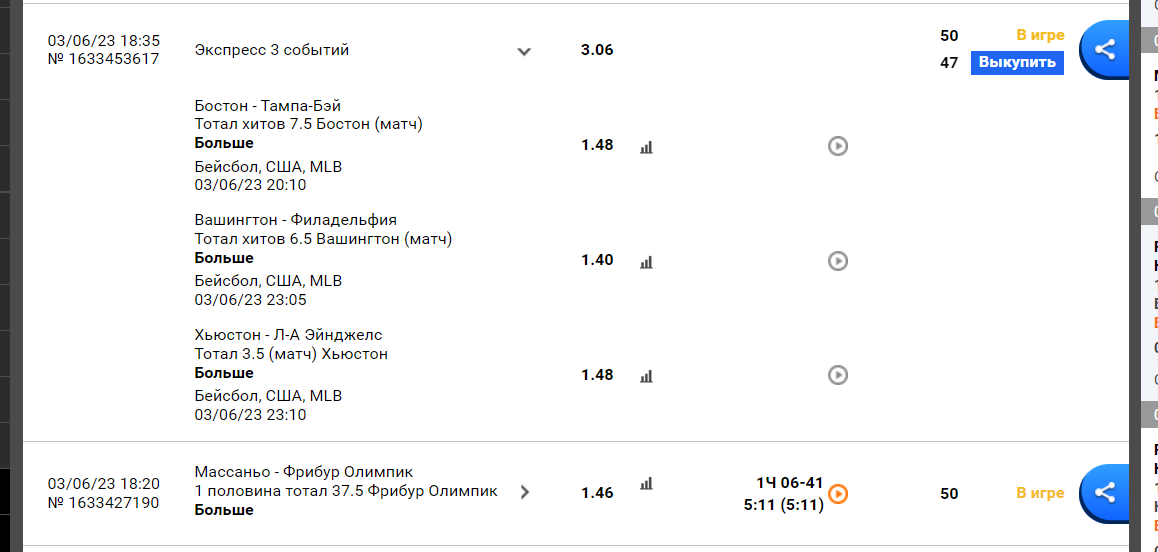This screenshot has height=552, width=1158.
Task: Play broadcast for Хьюстон - Л-А Эйнджелс
Action: [837, 375]
